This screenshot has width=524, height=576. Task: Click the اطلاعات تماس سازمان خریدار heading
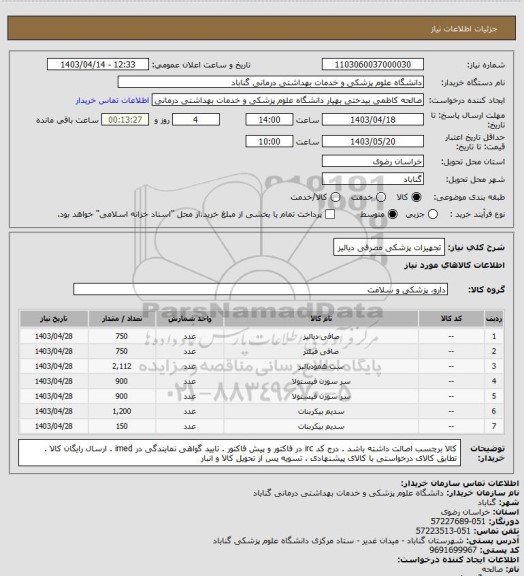coord(460,483)
